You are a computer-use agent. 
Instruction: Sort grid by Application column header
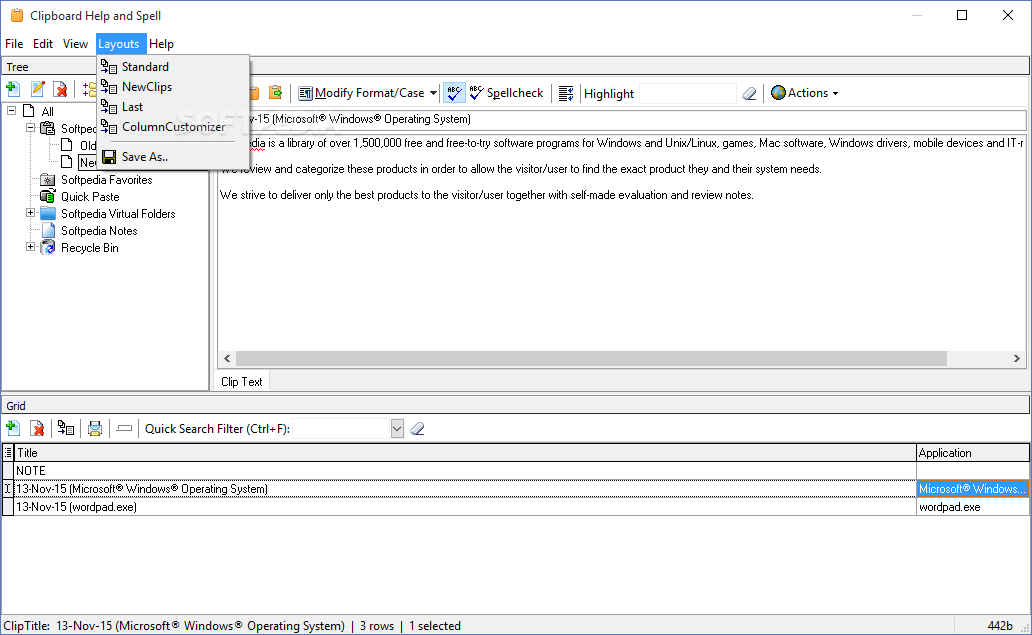(973, 453)
